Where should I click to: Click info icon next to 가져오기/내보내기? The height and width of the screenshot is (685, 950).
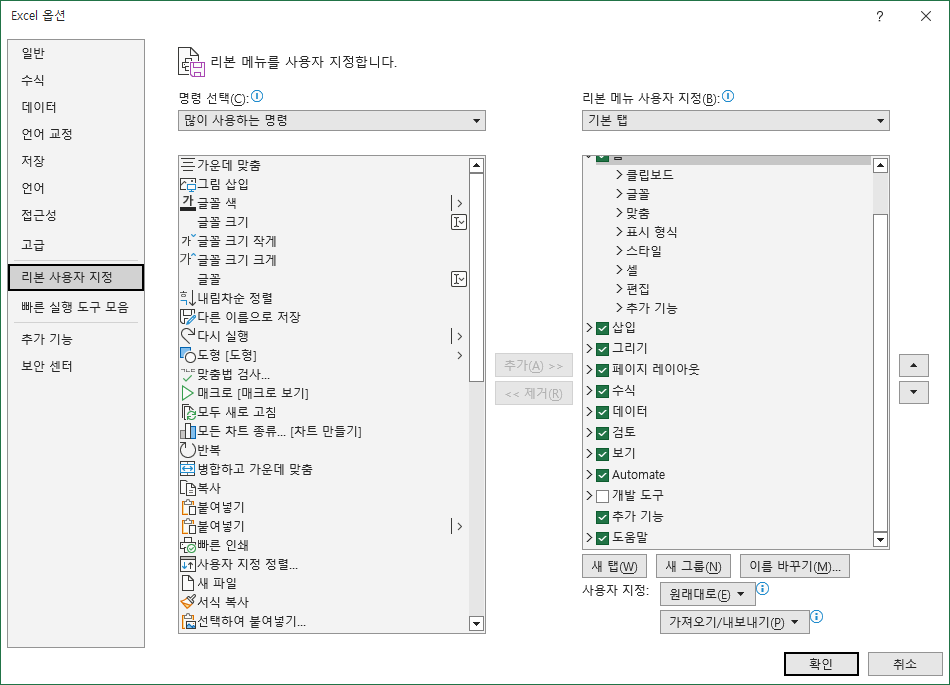click(817, 617)
